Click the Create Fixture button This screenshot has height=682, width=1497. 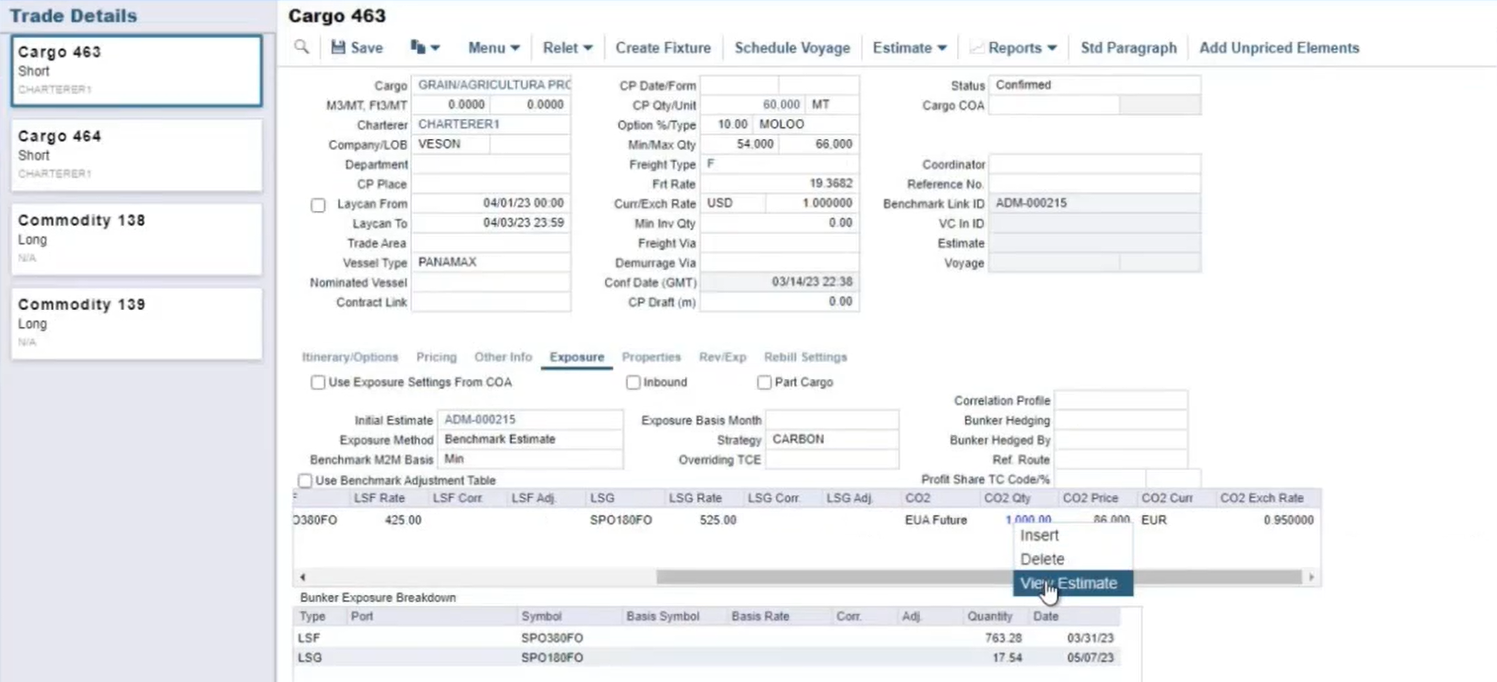click(x=663, y=48)
